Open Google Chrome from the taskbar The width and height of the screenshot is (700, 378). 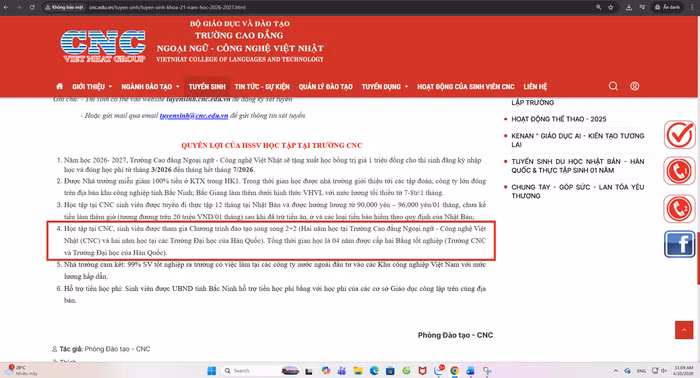click(x=454, y=370)
